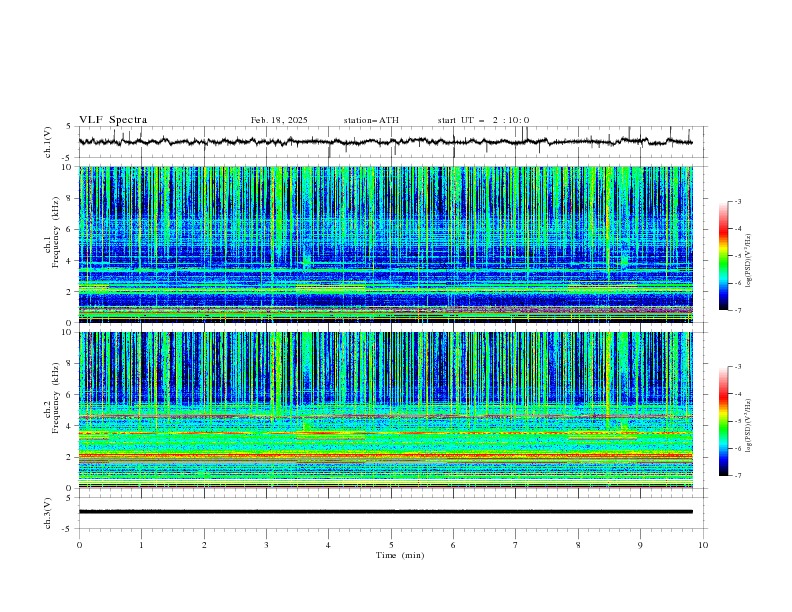Click the '-7' value on ch.2 colorbar
This screenshot has height=612, width=792.
click(737, 476)
